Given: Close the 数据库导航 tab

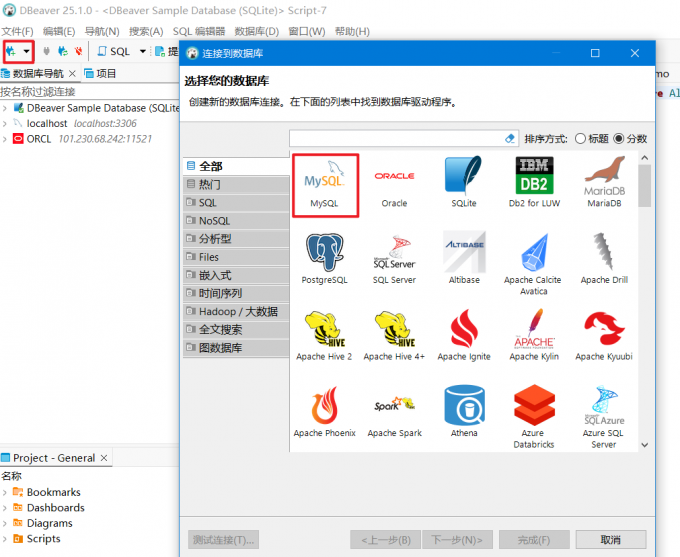Looking at the screenshot, I should (72, 74).
